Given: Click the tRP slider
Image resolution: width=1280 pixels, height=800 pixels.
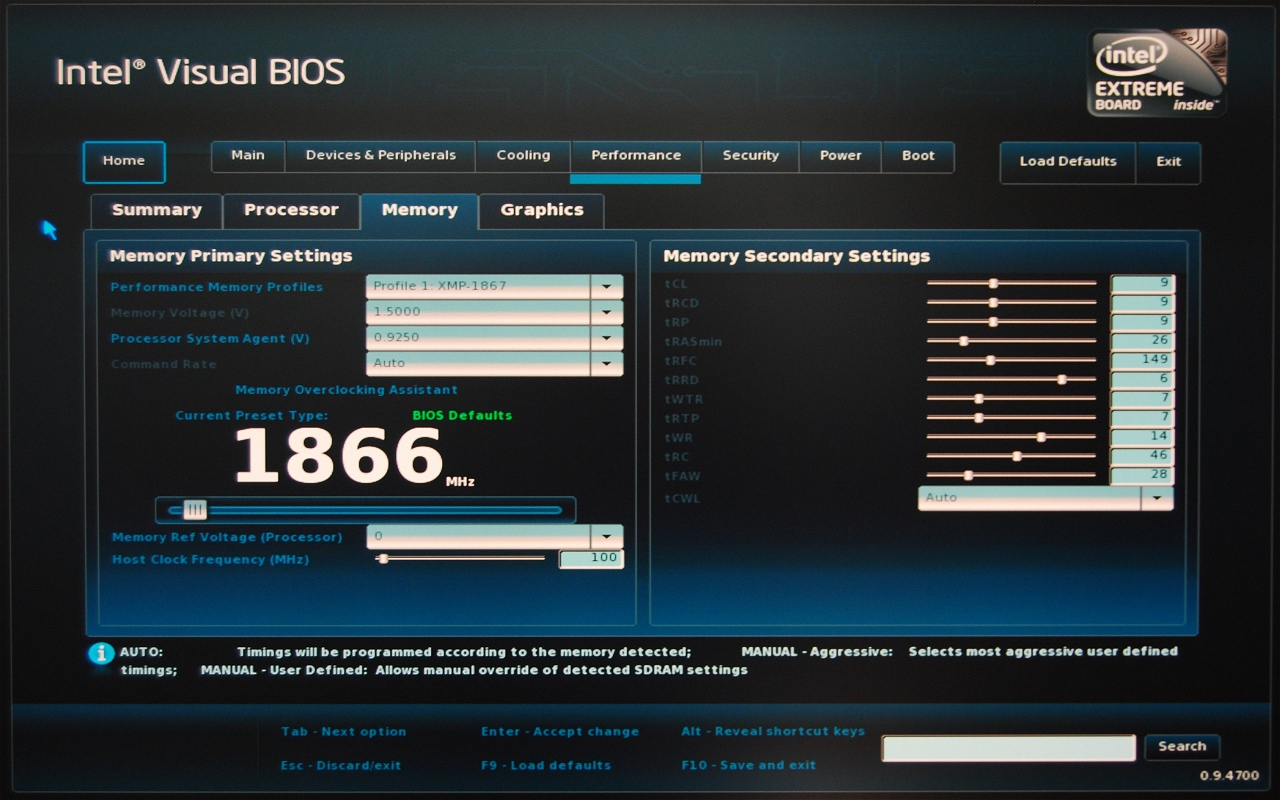Looking at the screenshot, I should [1011, 322].
